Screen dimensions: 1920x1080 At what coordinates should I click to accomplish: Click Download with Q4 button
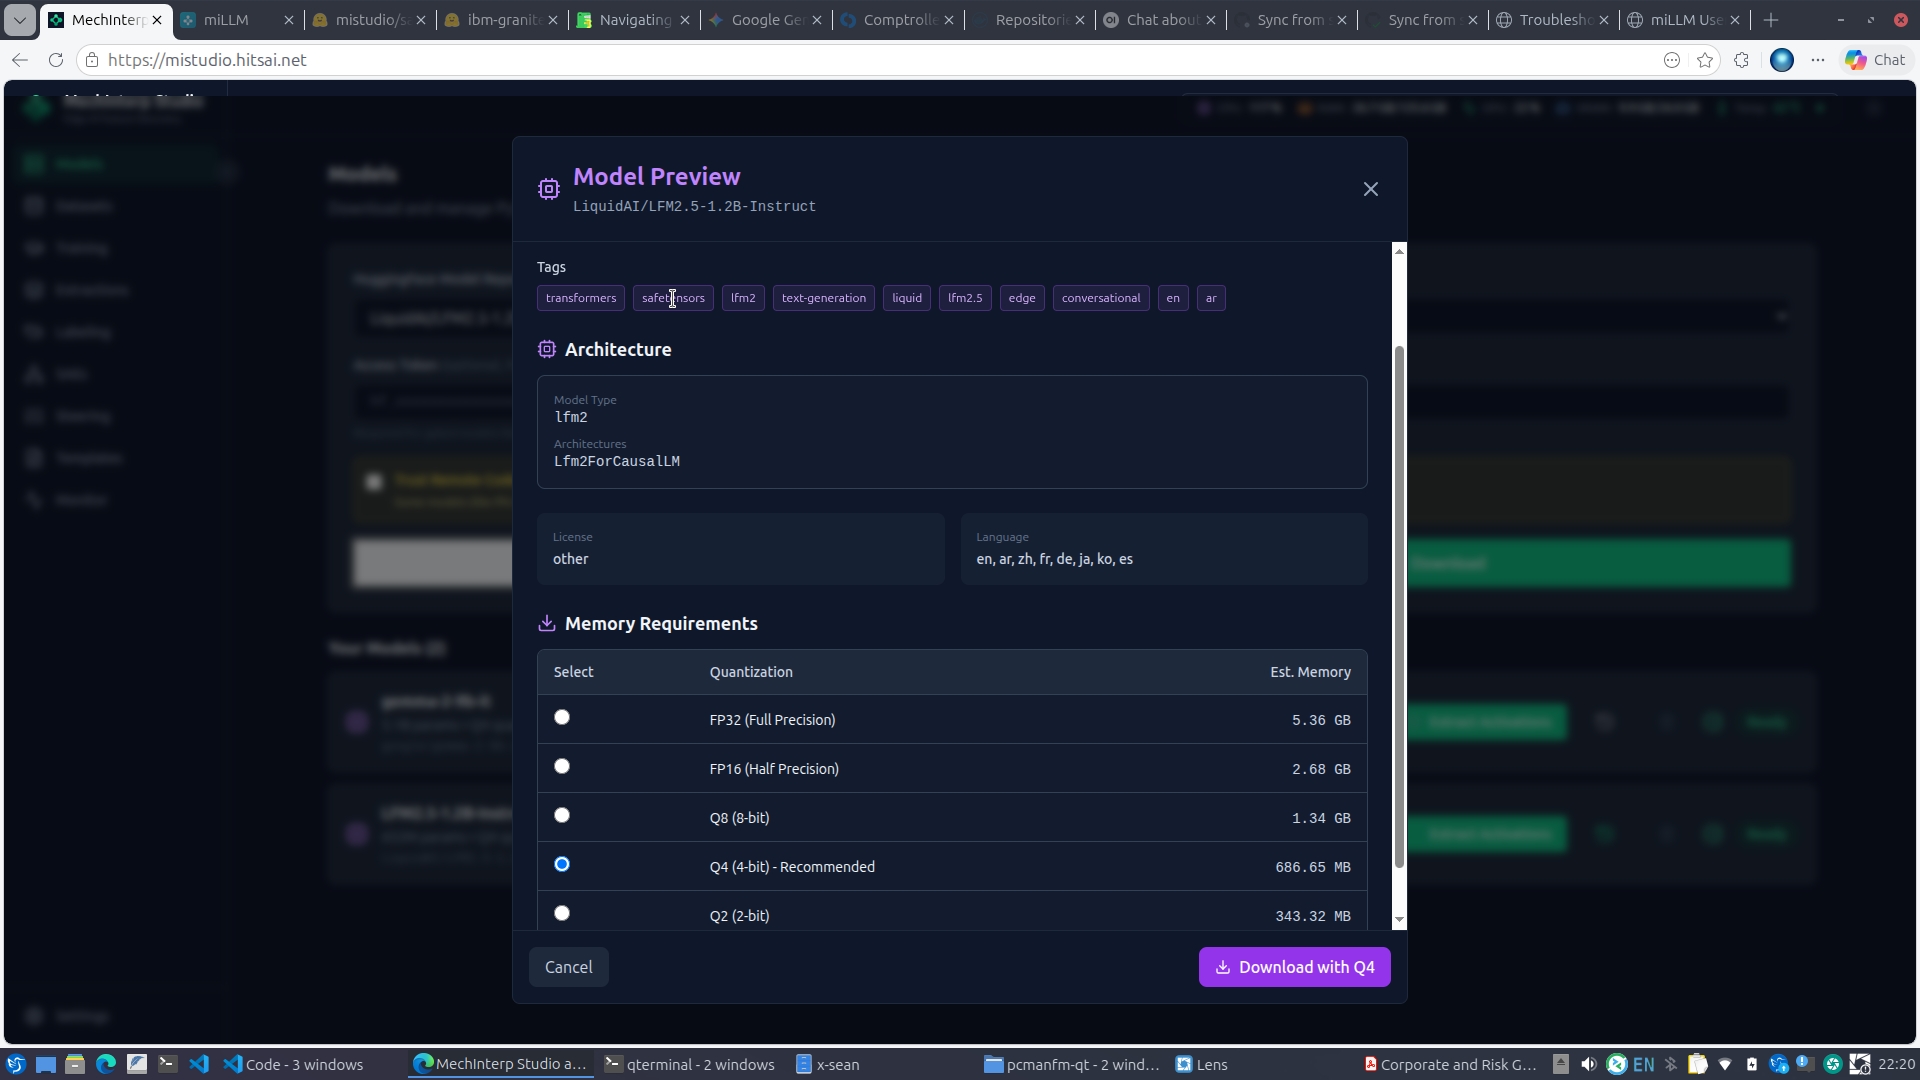(x=1294, y=967)
